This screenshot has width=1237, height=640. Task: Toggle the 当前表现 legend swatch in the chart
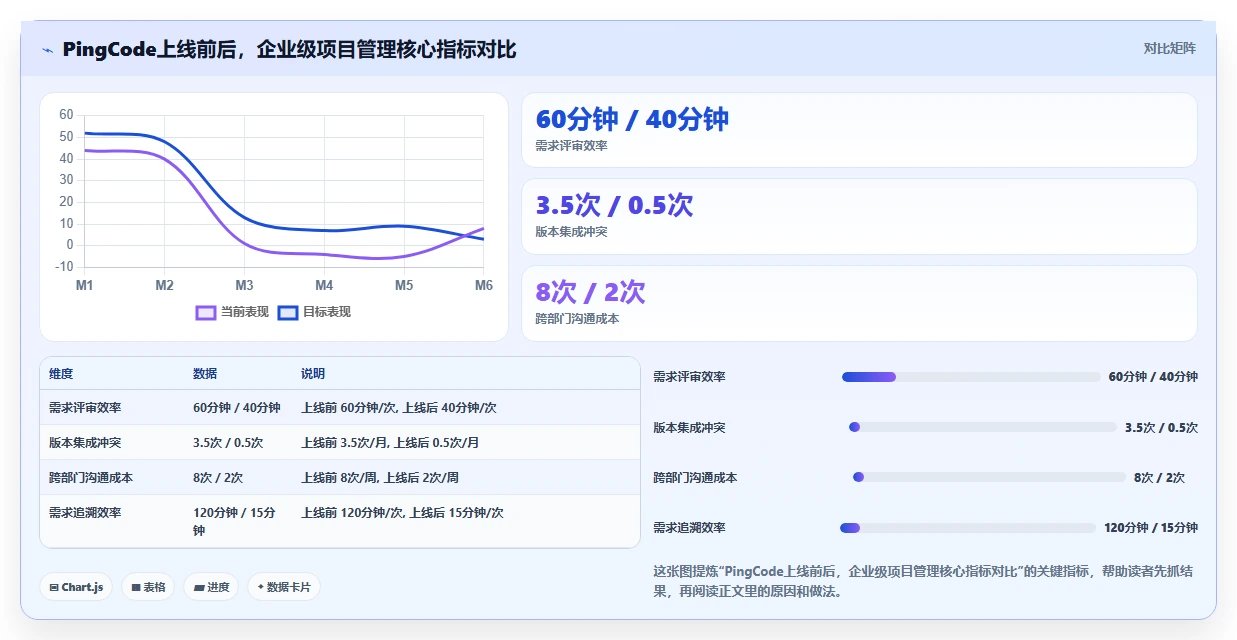click(x=206, y=312)
